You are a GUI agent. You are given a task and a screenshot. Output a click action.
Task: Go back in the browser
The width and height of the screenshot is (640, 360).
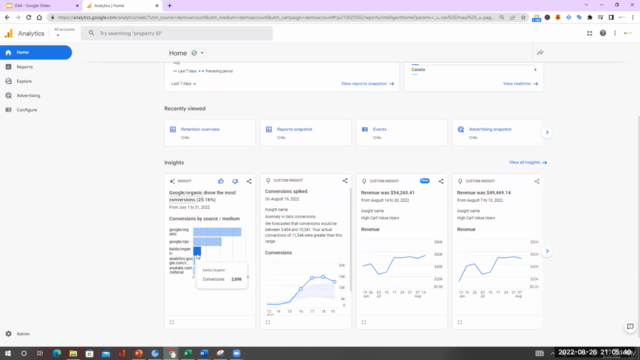[x=7, y=18]
